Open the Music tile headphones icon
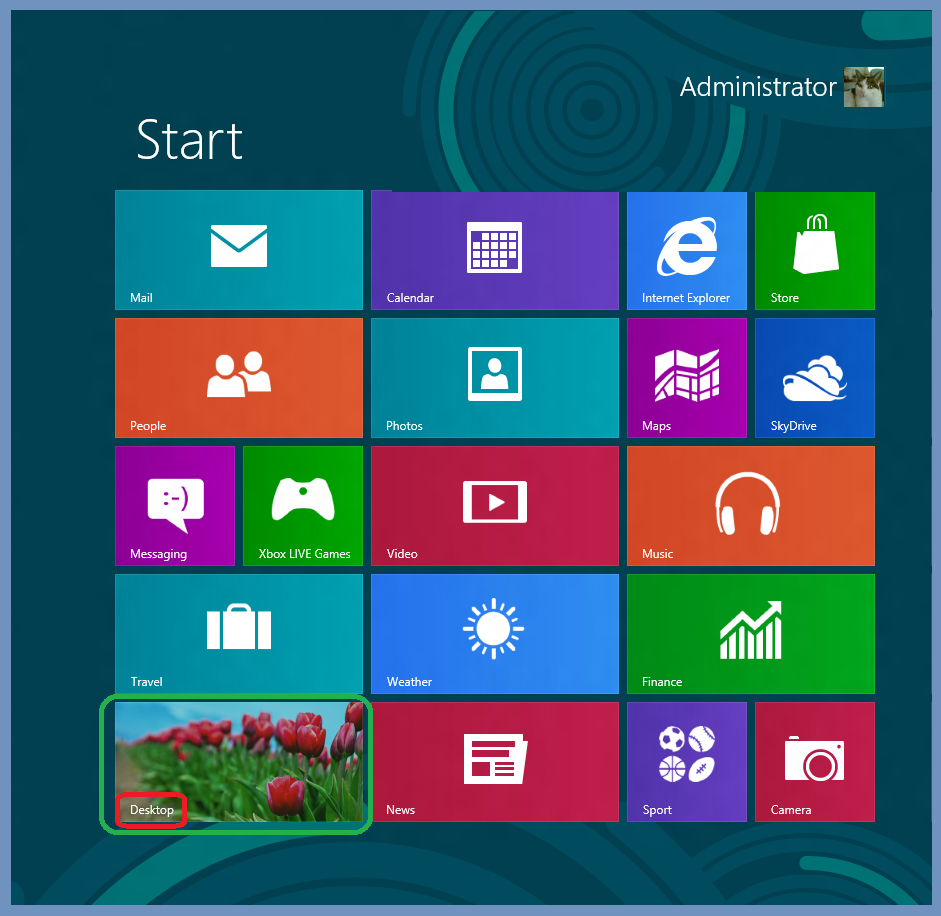The image size is (941, 916). pos(748,503)
